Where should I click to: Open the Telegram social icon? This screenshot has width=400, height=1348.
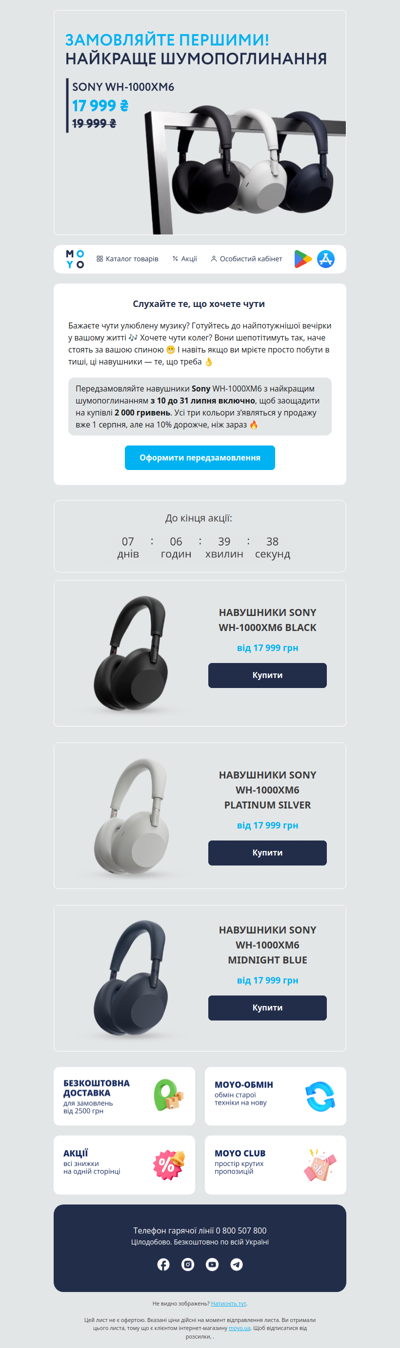tap(236, 1264)
